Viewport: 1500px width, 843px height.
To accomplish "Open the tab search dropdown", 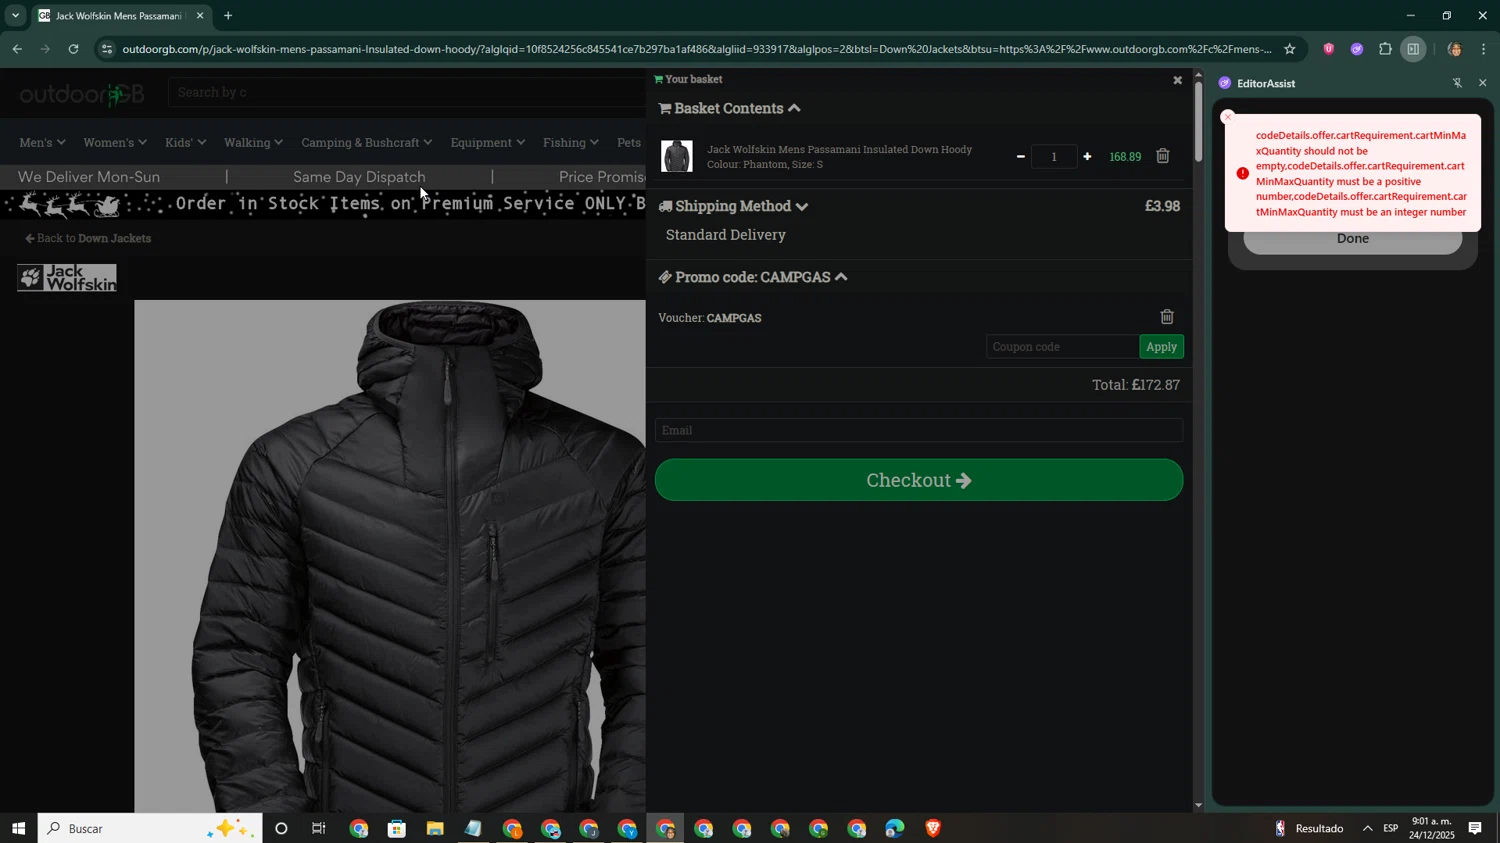I will (x=15, y=16).
